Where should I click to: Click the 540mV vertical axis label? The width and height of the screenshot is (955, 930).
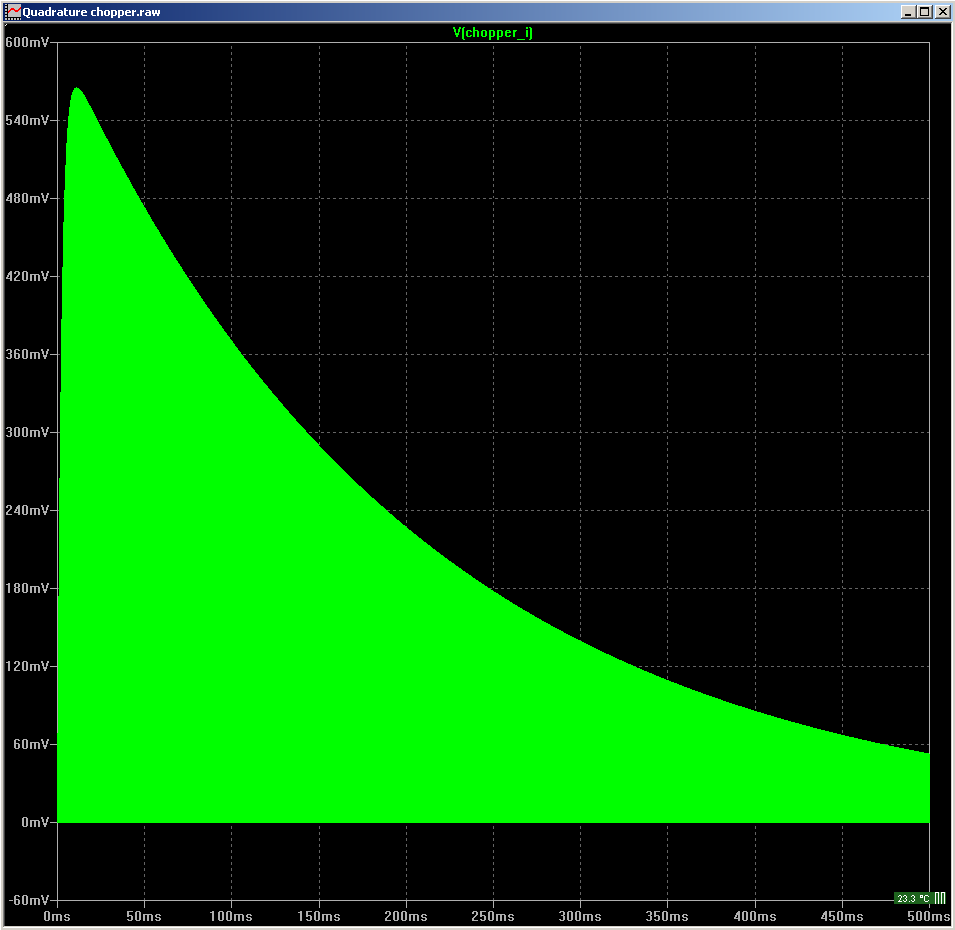[27, 120]
